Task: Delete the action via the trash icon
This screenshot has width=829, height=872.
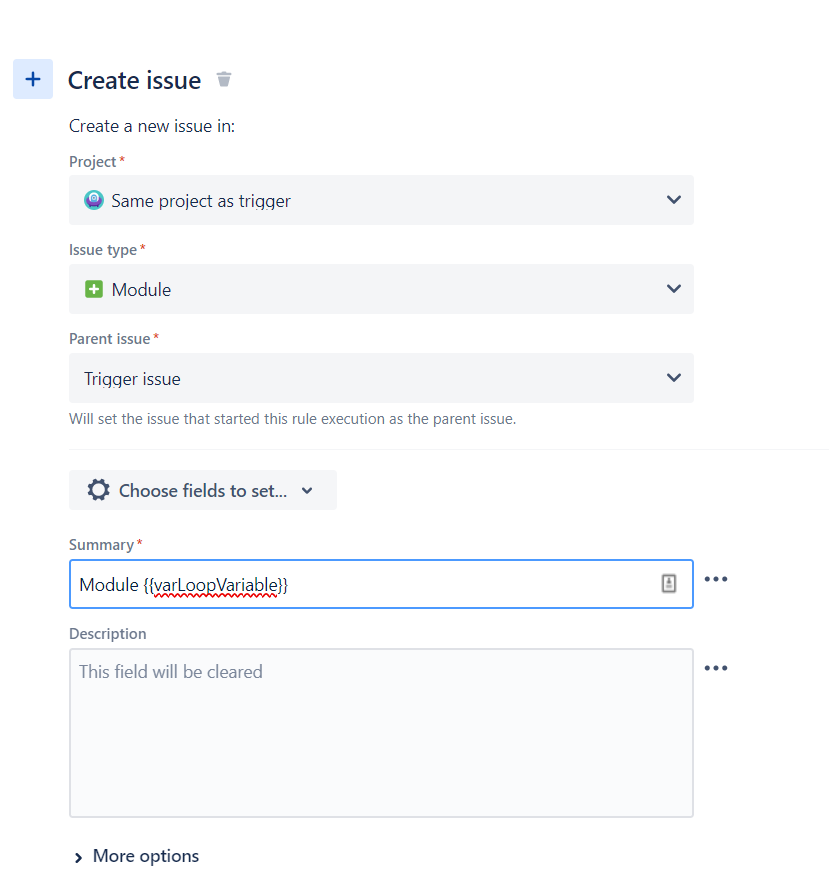Action: click(x=224, y=80)
